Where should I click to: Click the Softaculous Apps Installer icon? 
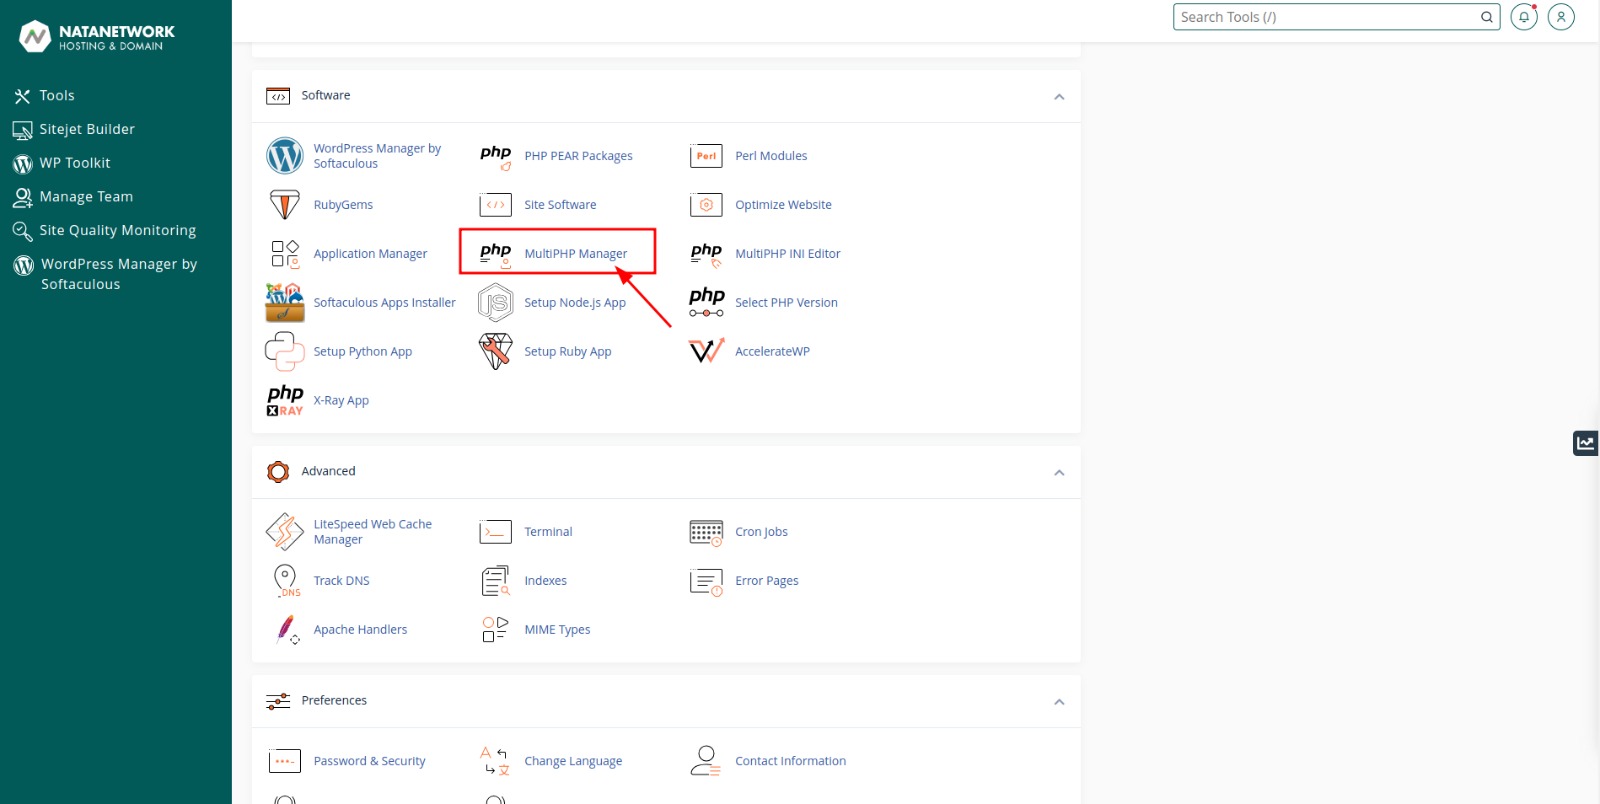click(x=285, y=303)
